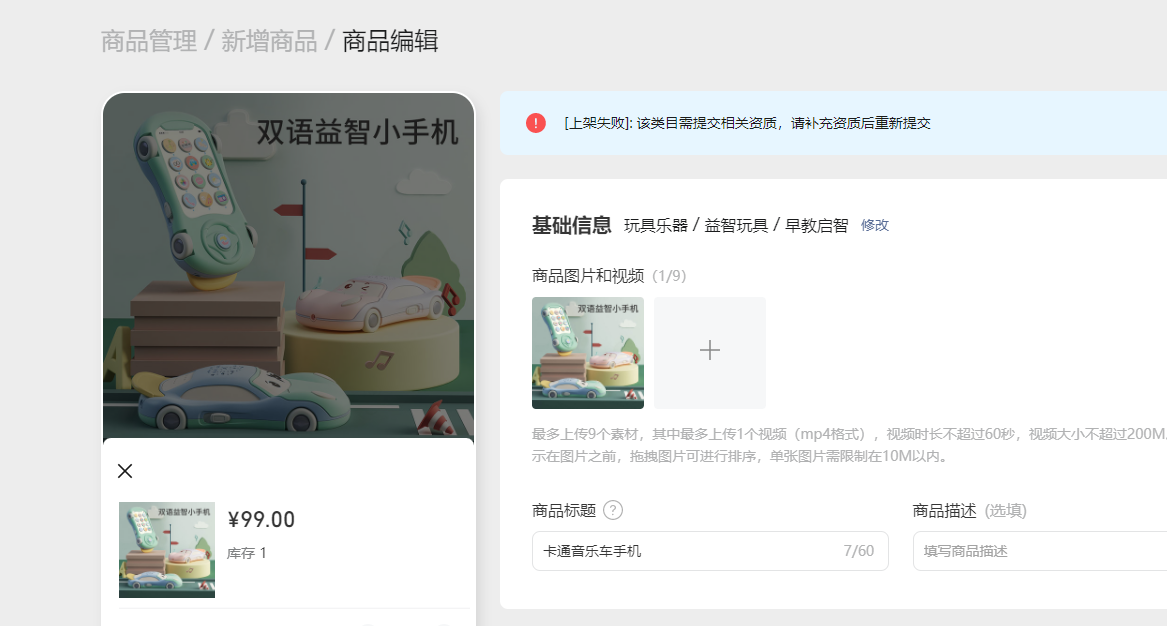This screenshot has width=1167, height=626.
Task: Click the ¥99.00 price text
Action: click(x=261, y=520)
